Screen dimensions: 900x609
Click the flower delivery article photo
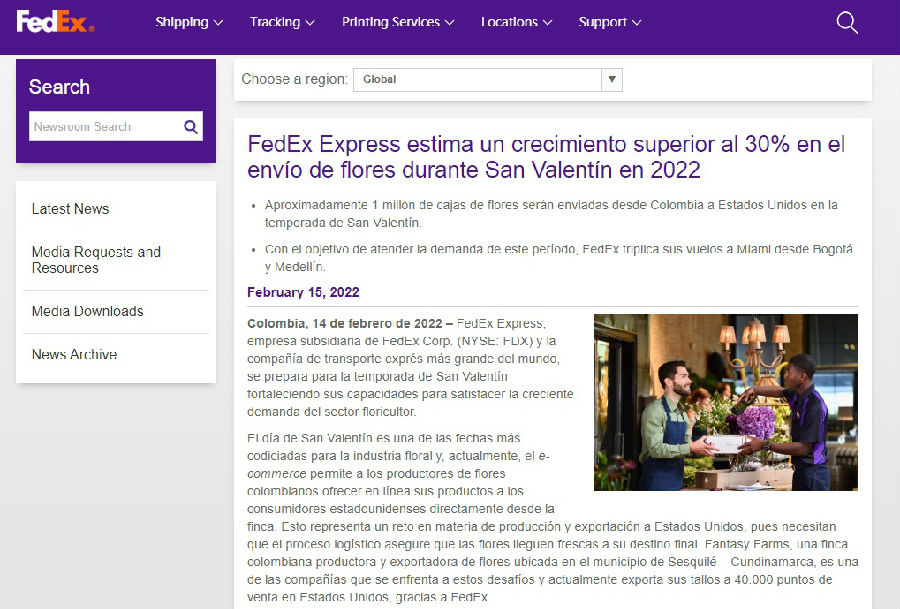pos(726,402)
